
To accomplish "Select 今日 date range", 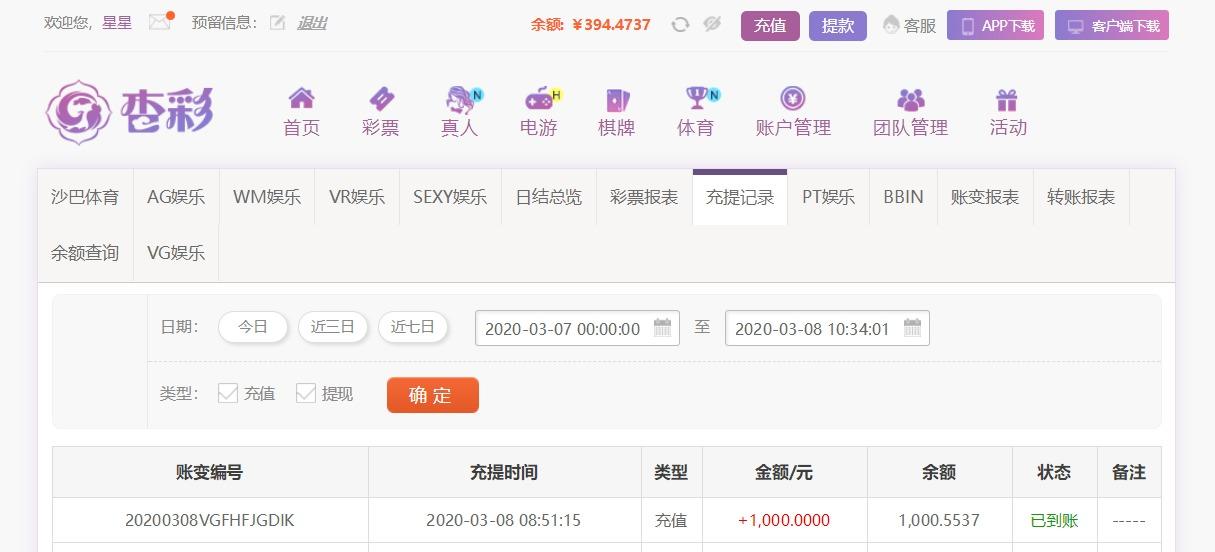I will [x=253, y=327].
